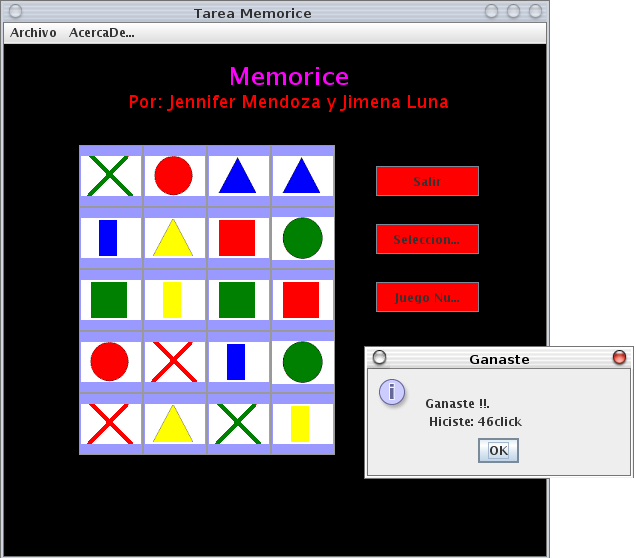Choose the yellow triangle card below the red circle
Screen dimensions: 636x558
coord(175,238)
